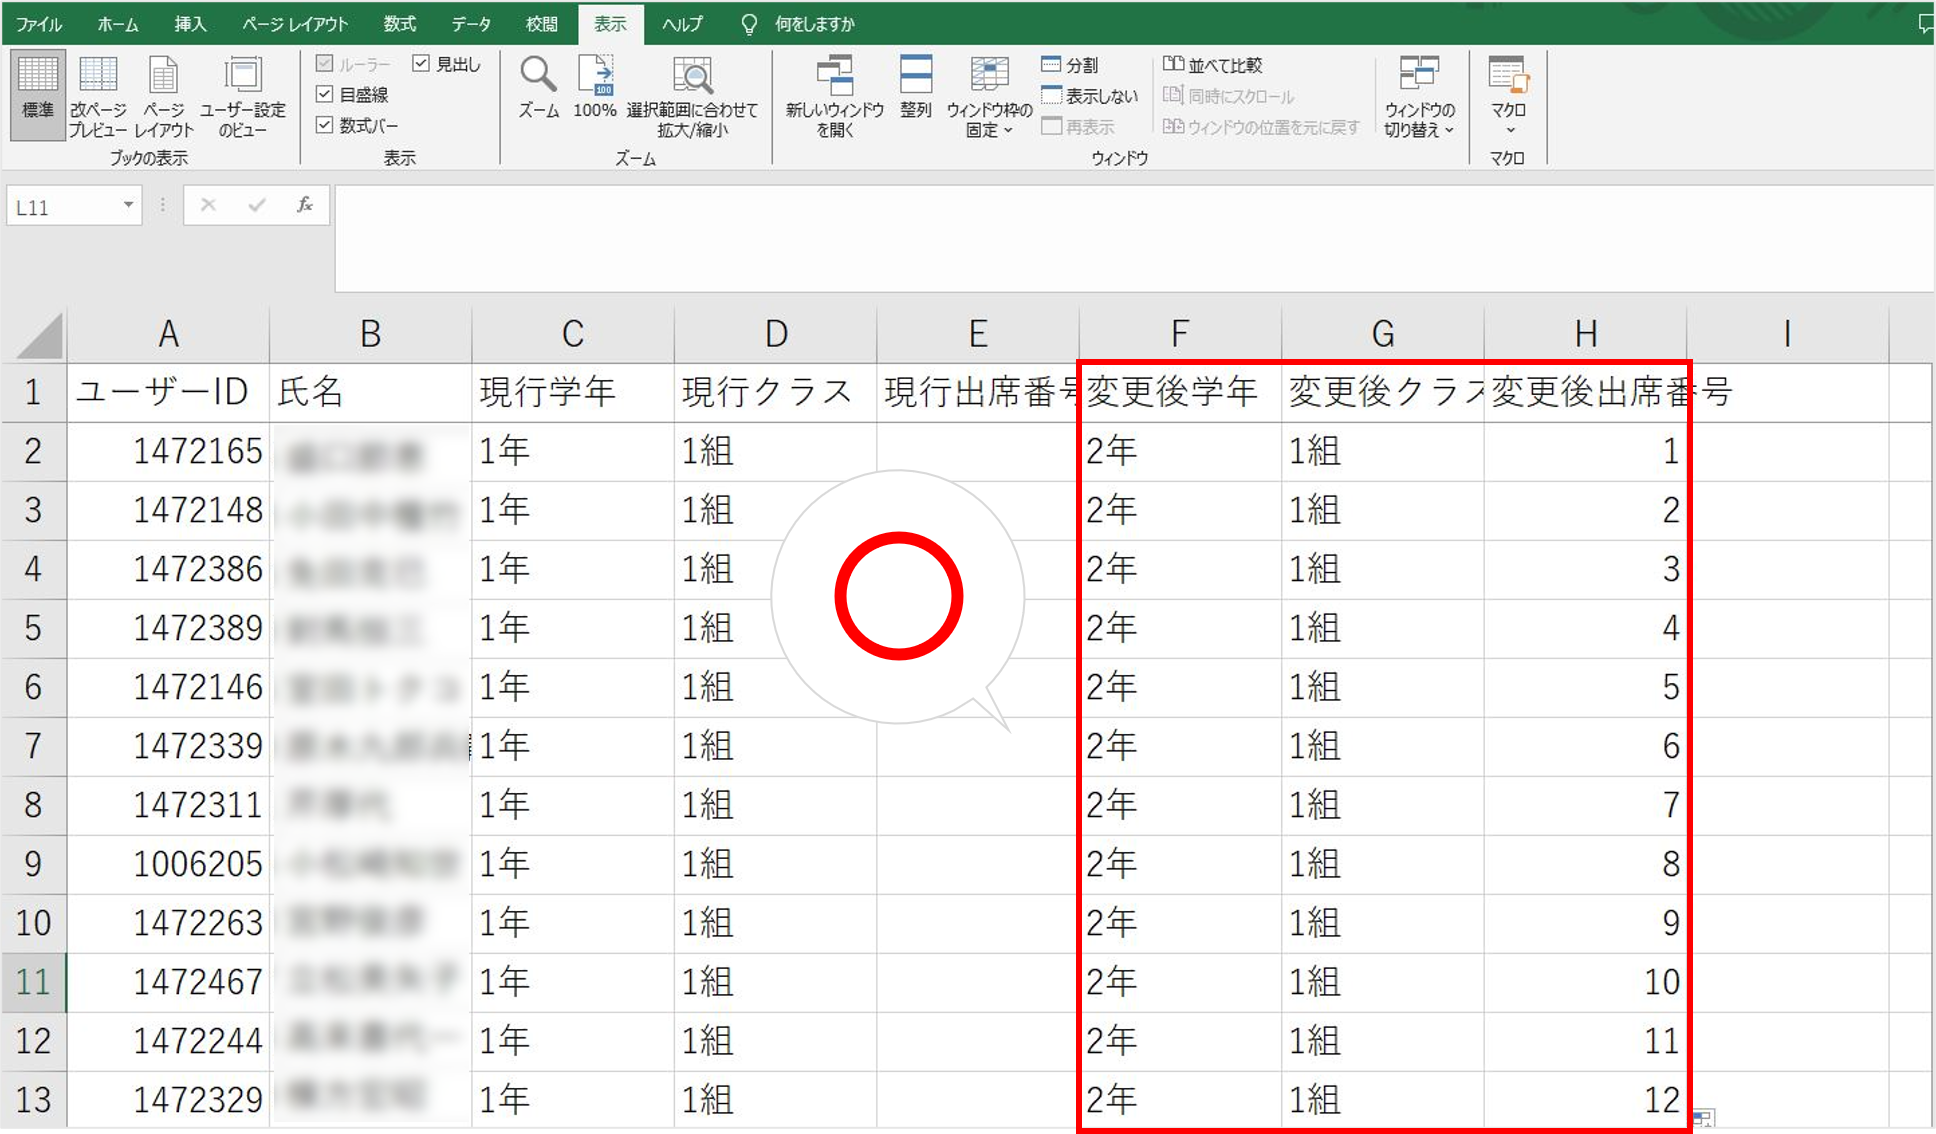This screenshot has width=1936, height=1134.
Task: Toggle the Gridlines (目盛線) checkbox
Action: coord(325,94)
